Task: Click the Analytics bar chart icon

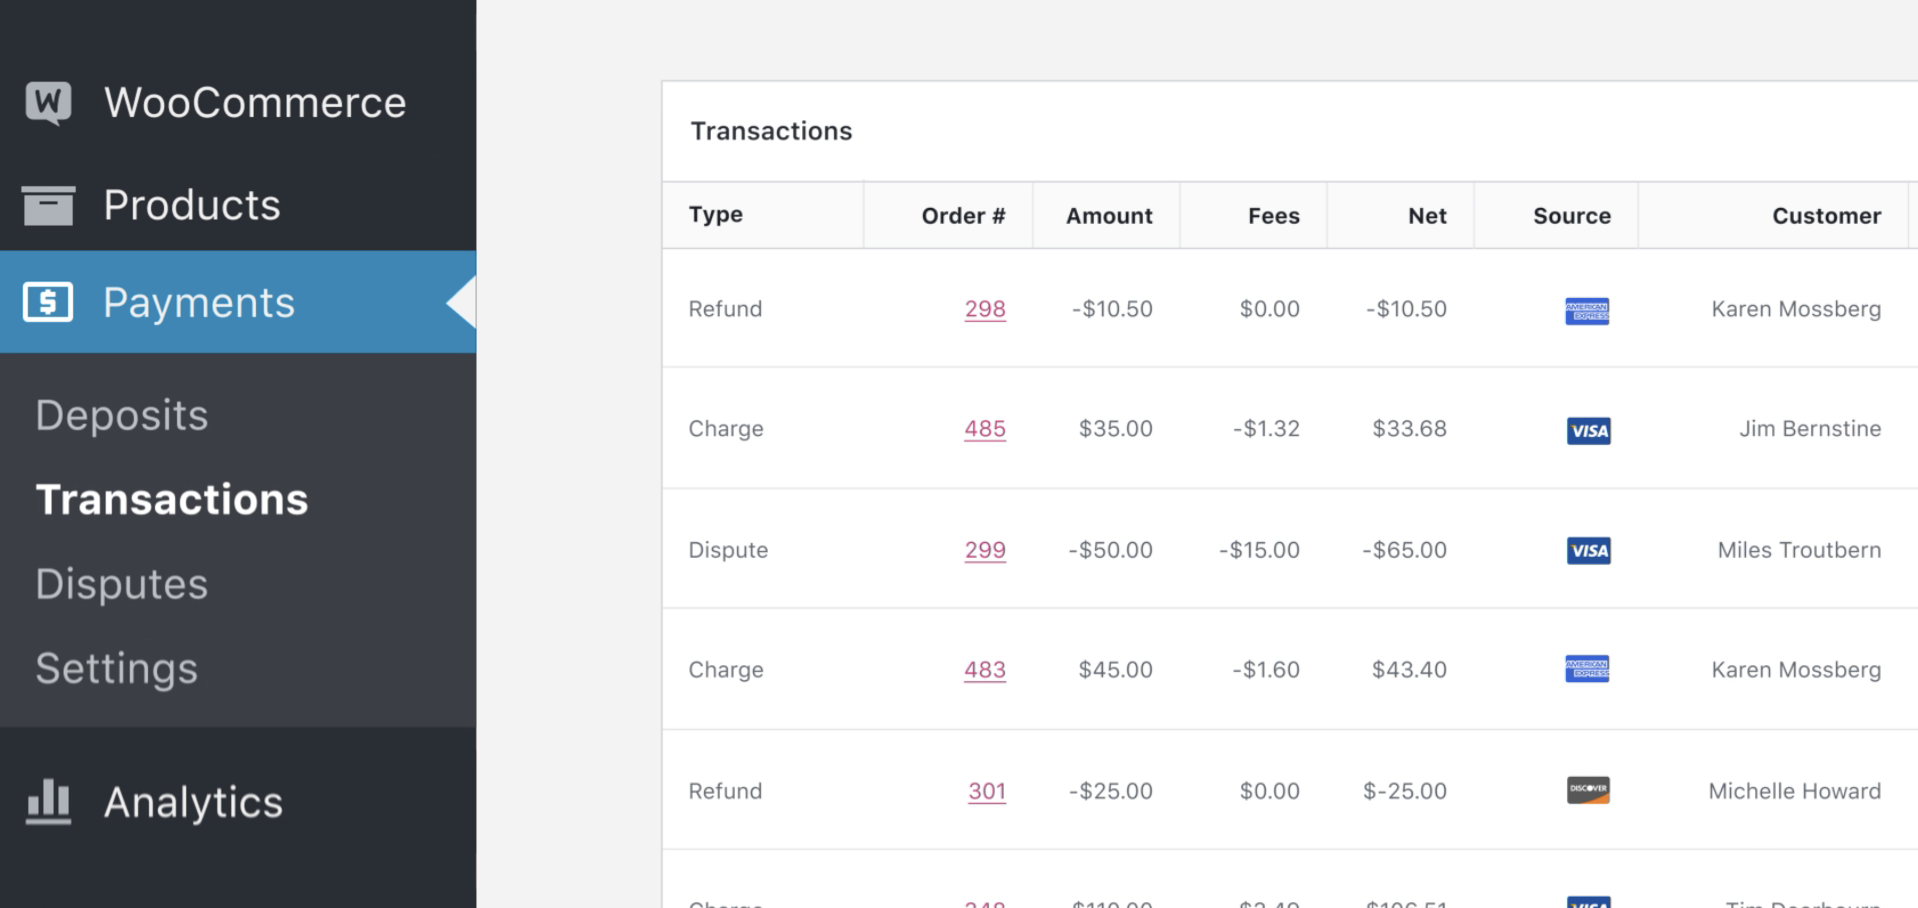Action: pyautogui.click(x=48, y=802)
